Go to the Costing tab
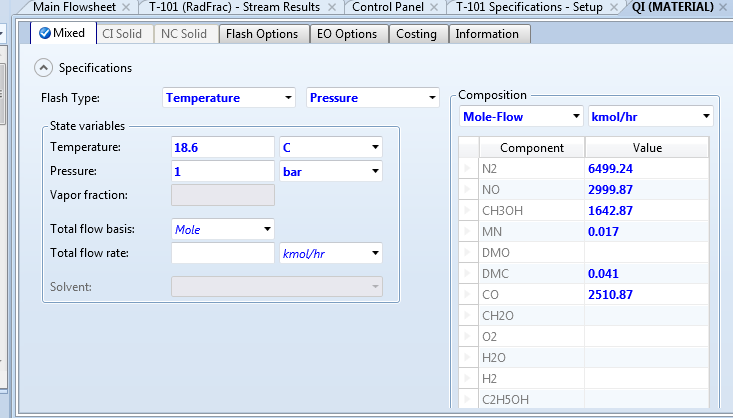 (x=417, y=34)
